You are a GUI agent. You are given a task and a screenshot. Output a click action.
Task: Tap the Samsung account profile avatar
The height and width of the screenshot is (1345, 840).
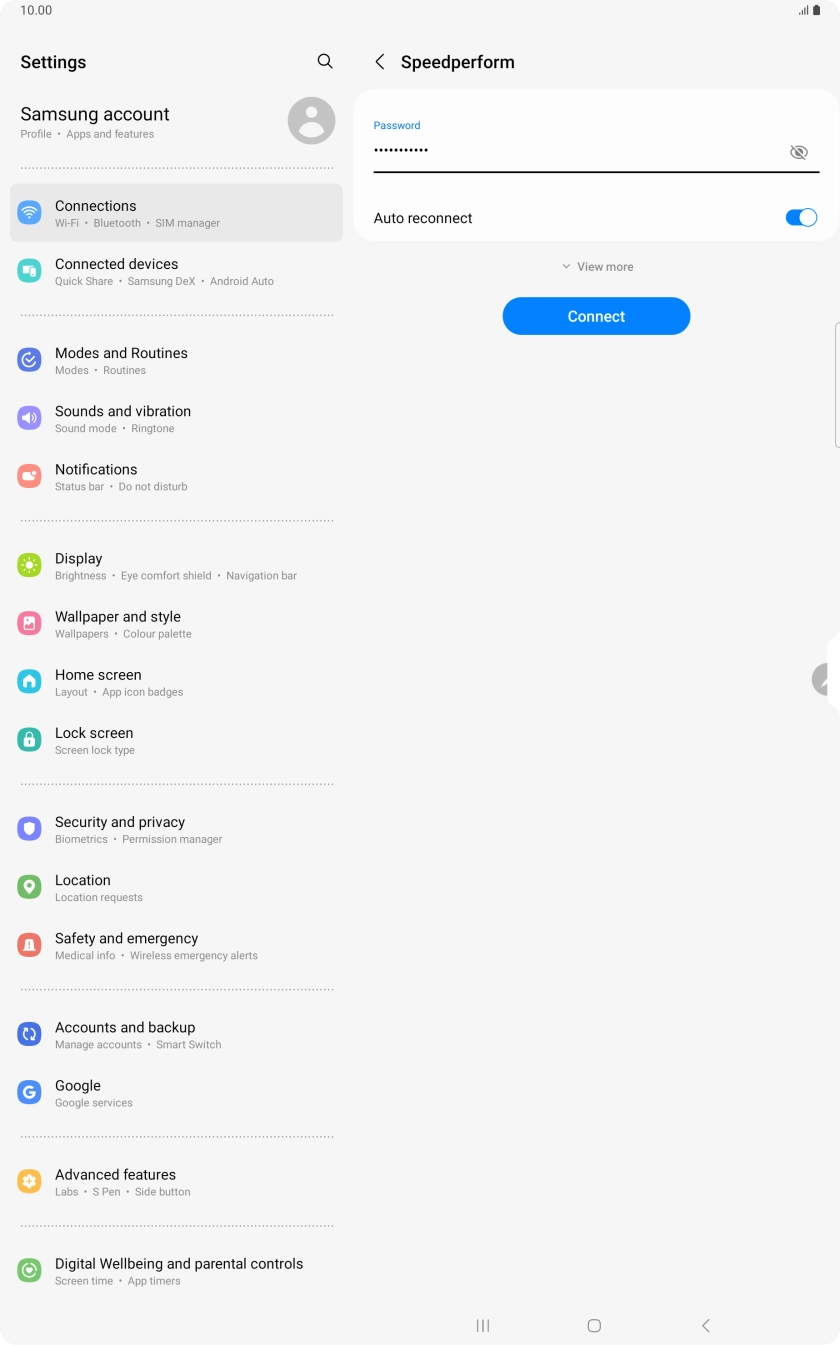click(x=311, y=121)
